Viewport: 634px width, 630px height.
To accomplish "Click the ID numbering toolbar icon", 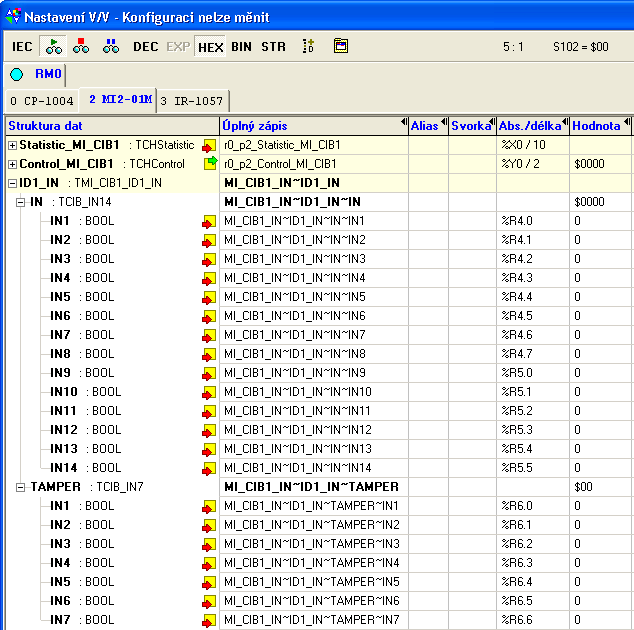I will pyautogui.click(x=309, y=46).
